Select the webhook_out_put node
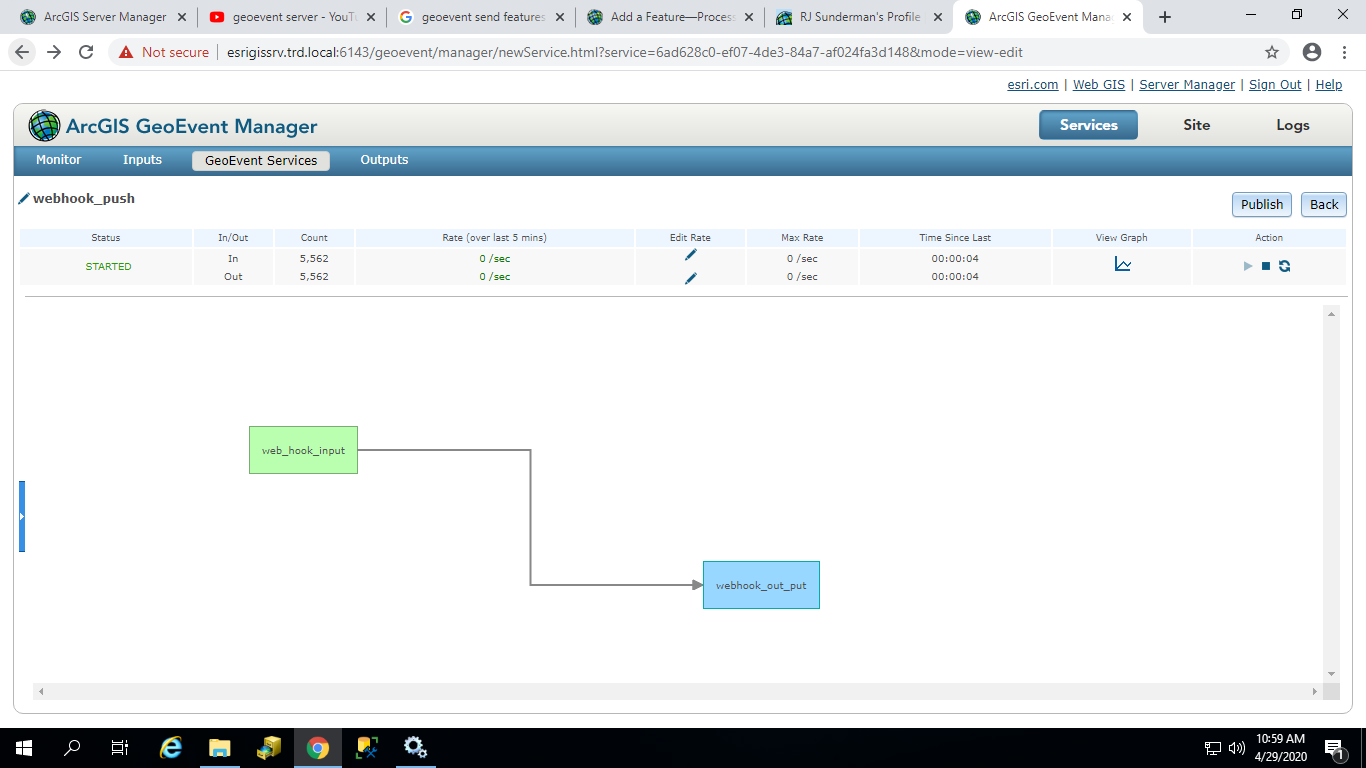Screen dimensions: 1366x768 761,585
